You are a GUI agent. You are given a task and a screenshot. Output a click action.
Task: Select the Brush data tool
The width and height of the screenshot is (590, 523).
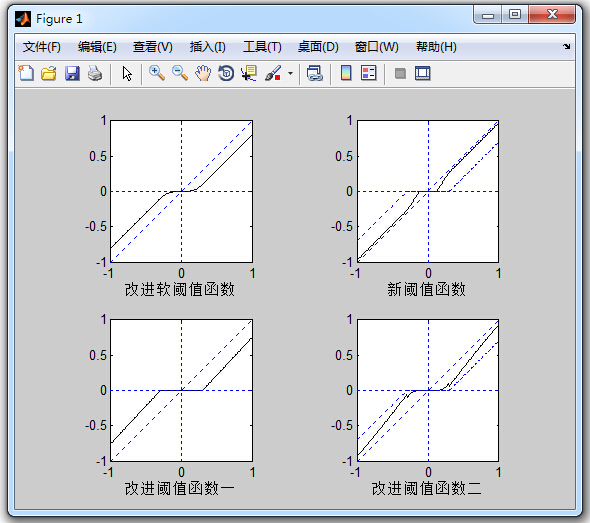(273, 73)
